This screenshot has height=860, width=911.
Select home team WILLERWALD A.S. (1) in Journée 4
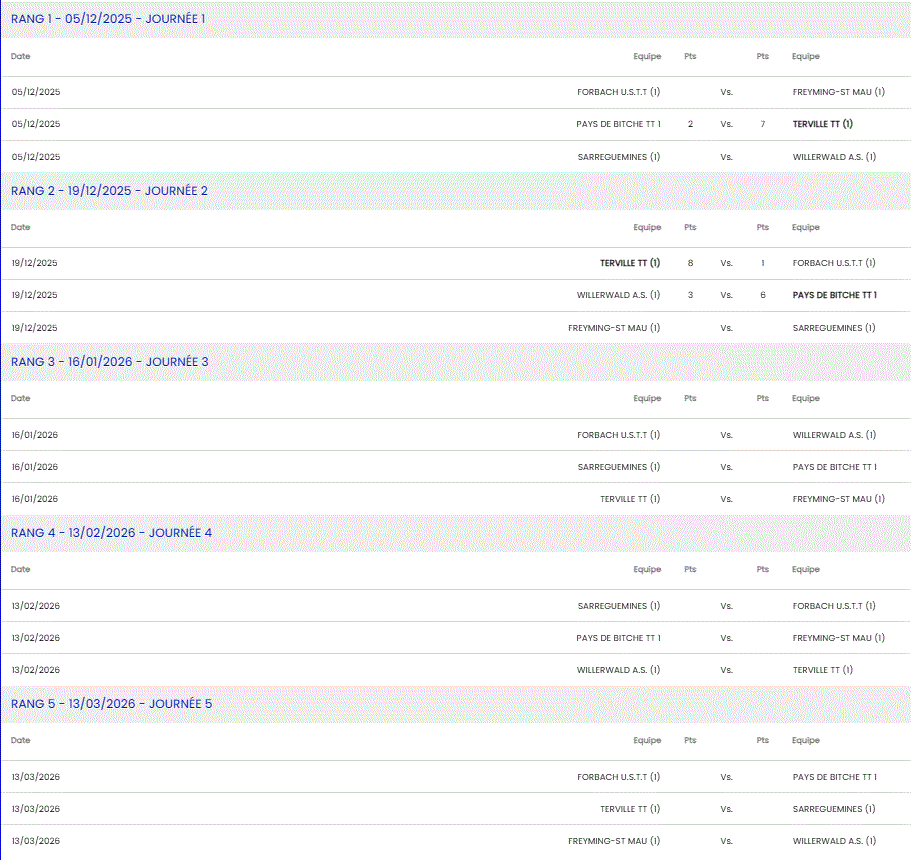point(618,670)
